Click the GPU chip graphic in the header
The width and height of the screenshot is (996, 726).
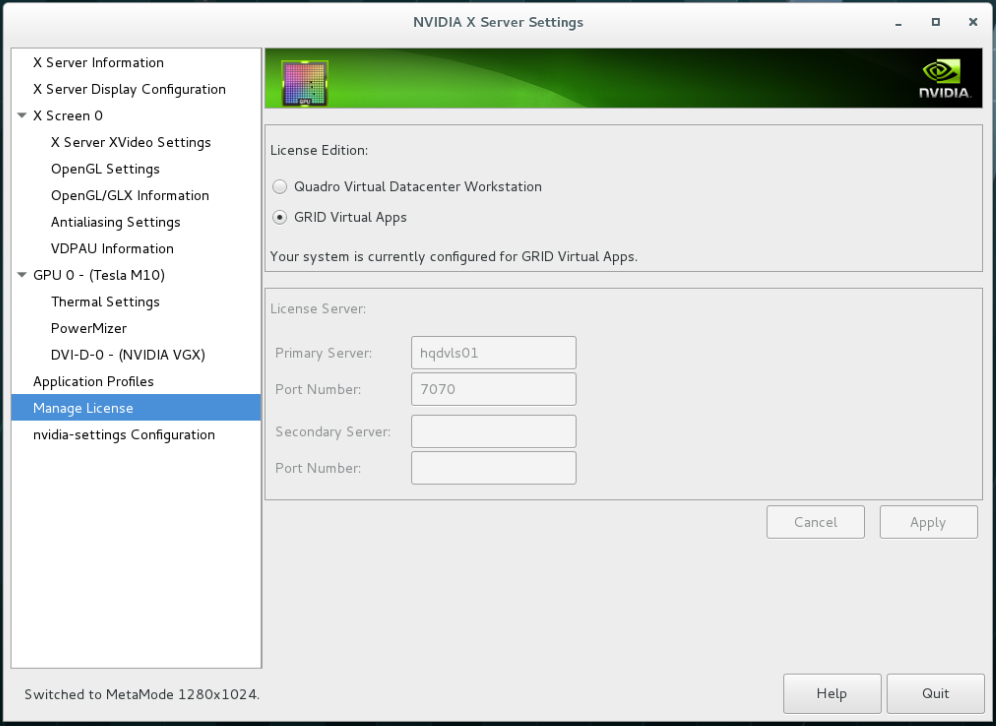point(300,77)
